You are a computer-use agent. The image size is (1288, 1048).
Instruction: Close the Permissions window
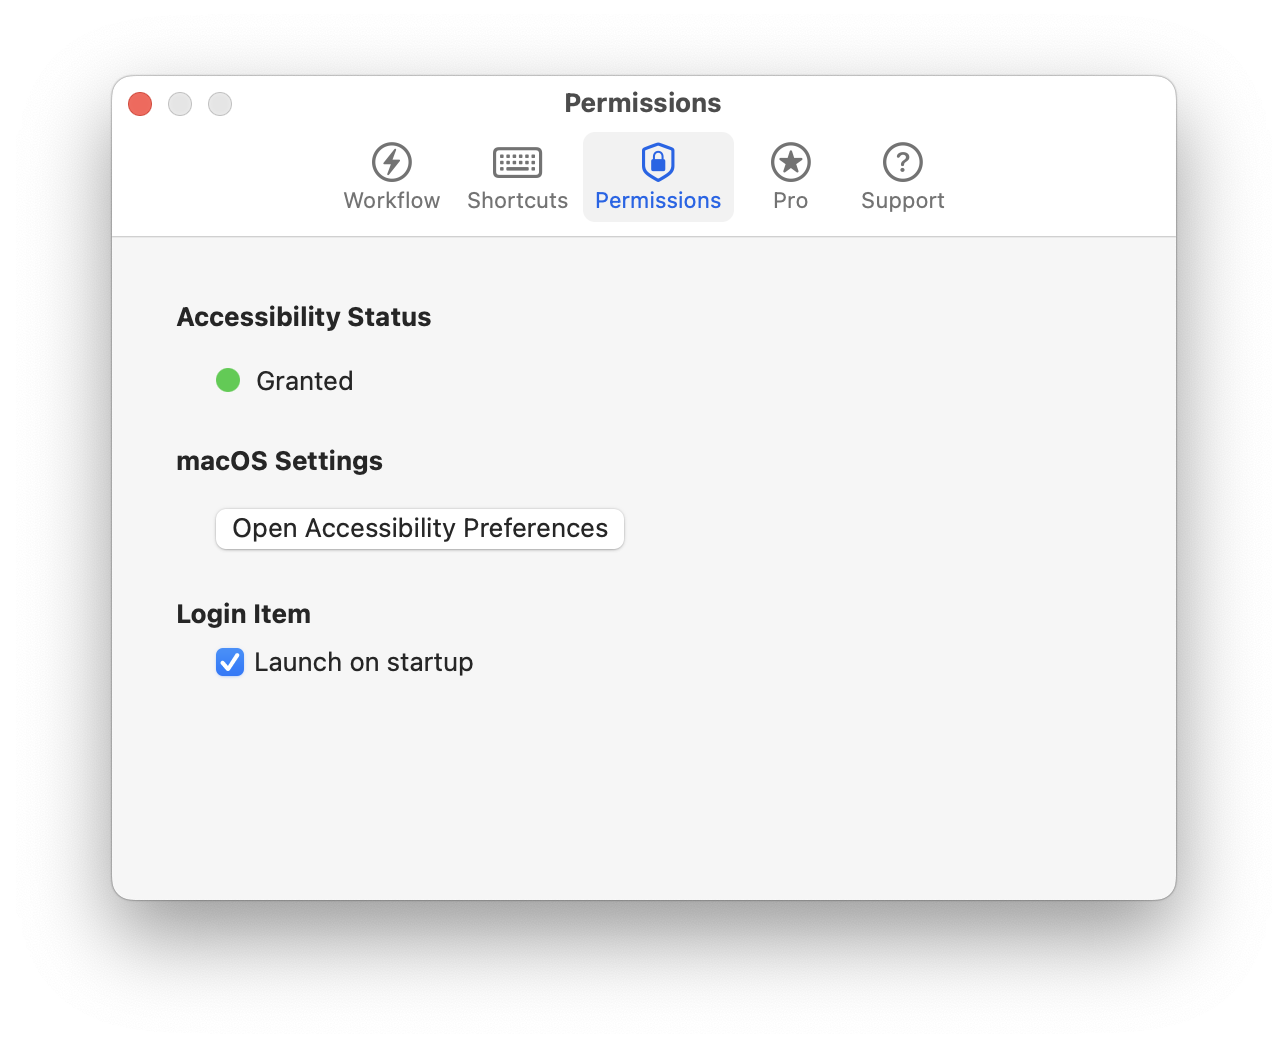pyautogui.click(x=140, y=104)
